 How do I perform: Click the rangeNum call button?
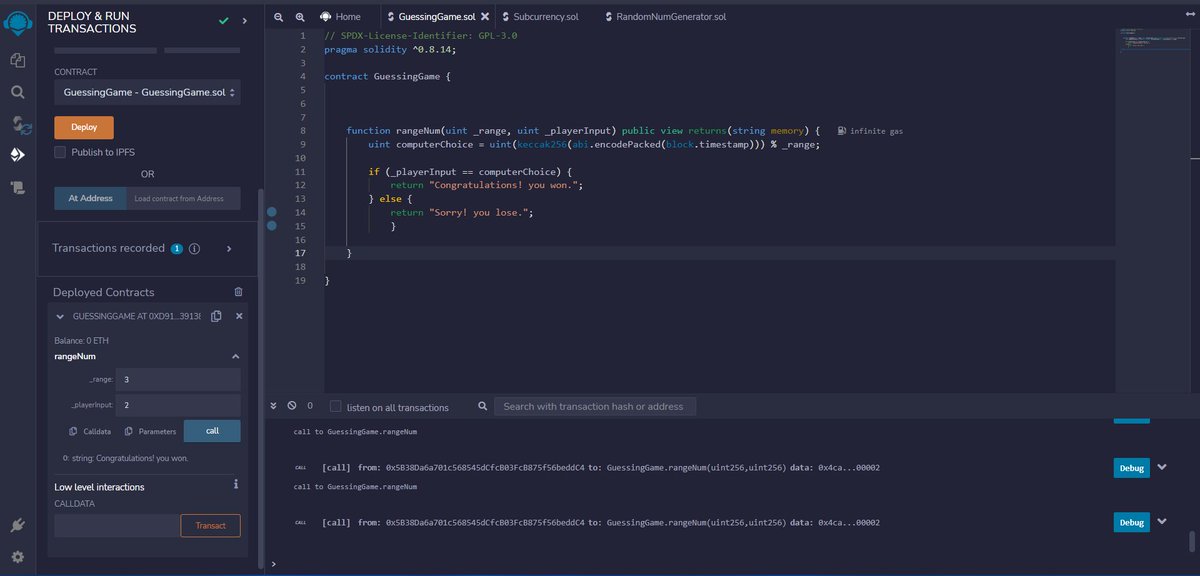(212, 431)
